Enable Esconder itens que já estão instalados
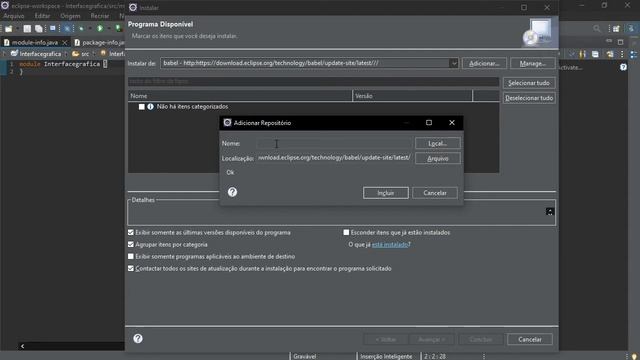640x360 pixels. (x=346, y=232)
